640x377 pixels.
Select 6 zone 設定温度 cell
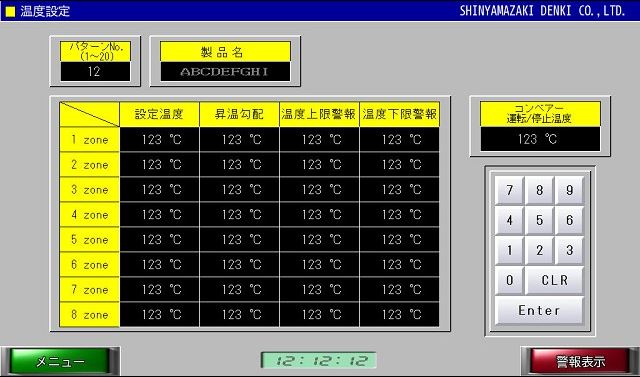coord(160,264)
